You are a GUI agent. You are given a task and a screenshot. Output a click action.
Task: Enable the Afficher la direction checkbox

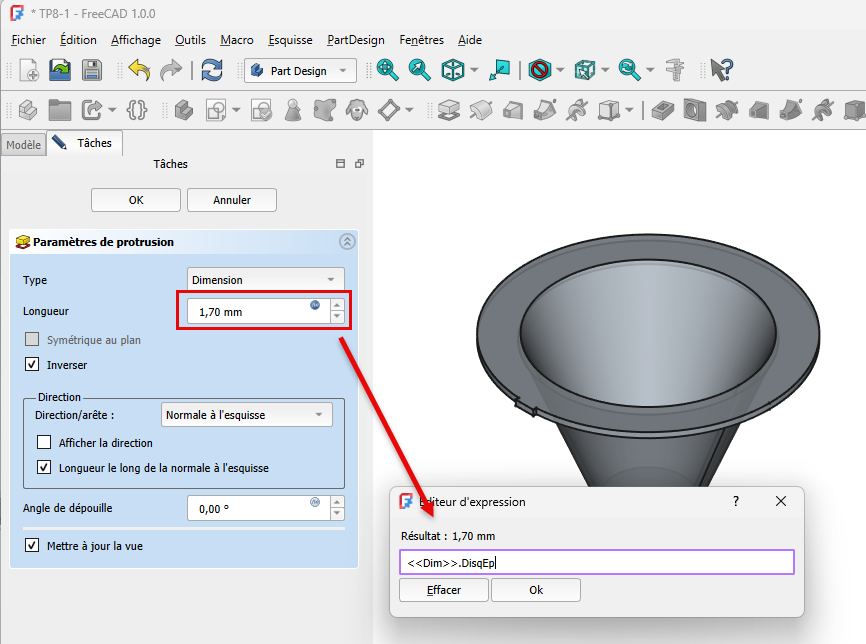(44, 442)
